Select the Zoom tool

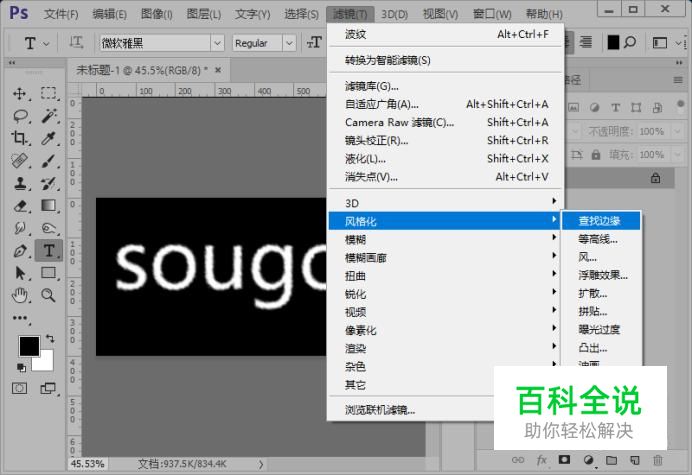49,295
